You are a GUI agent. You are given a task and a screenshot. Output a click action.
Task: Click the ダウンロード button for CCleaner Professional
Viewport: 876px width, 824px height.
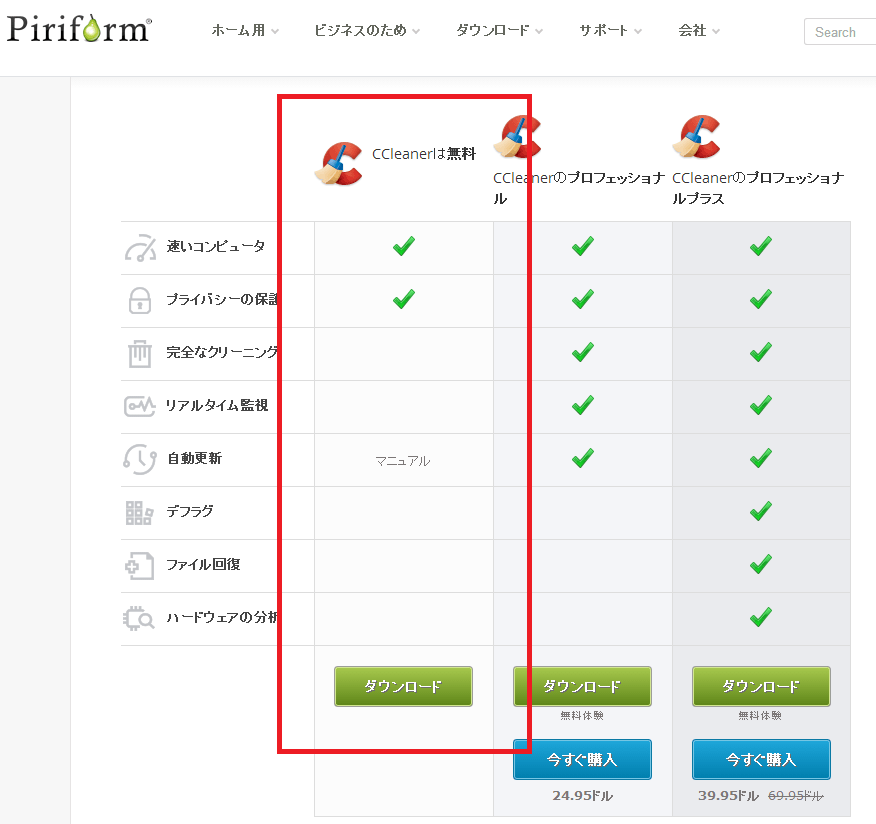582,687
